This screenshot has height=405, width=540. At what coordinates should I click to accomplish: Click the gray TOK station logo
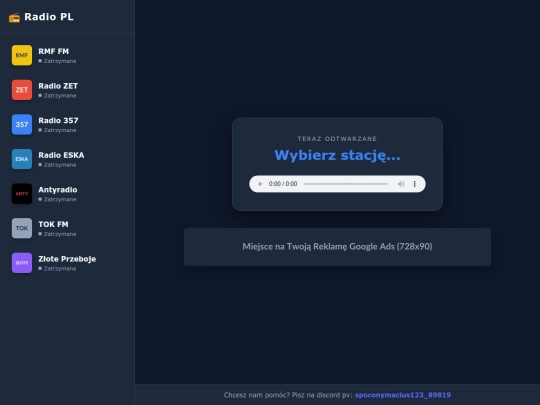22,228
